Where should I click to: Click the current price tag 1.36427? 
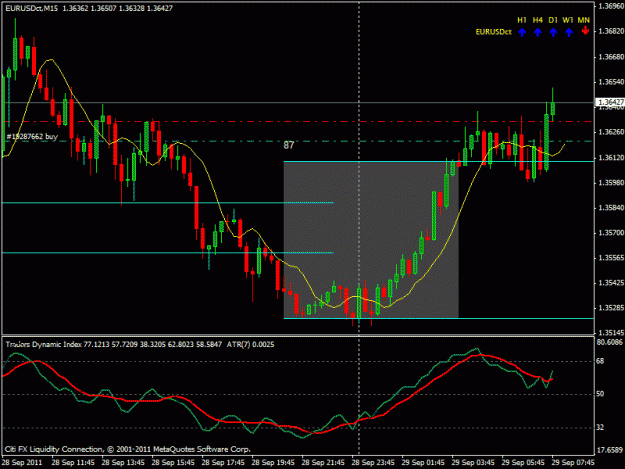611,102
